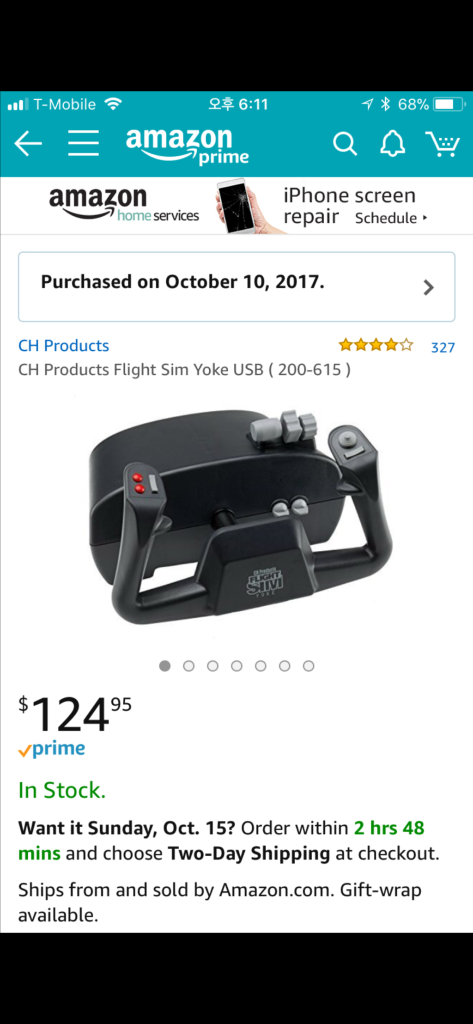
Task: Tap the Amazon Prime logo
Action: click(x=187, y=145)
